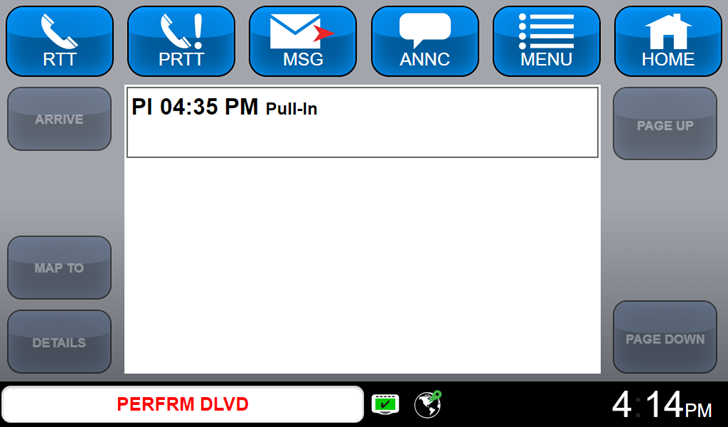The image size is (728, 427).
Task: Open the MSG envelope messages
Action: 303,41
